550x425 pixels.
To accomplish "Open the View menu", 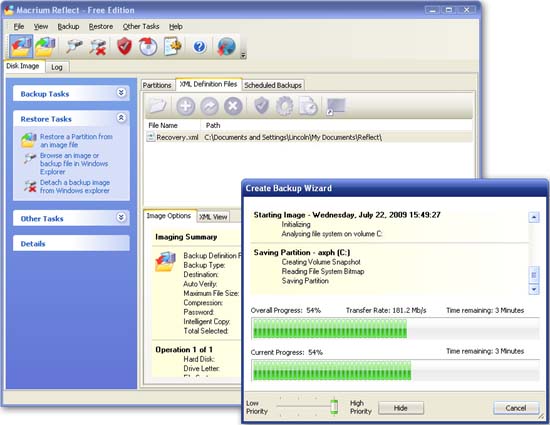I will (41, 27).
